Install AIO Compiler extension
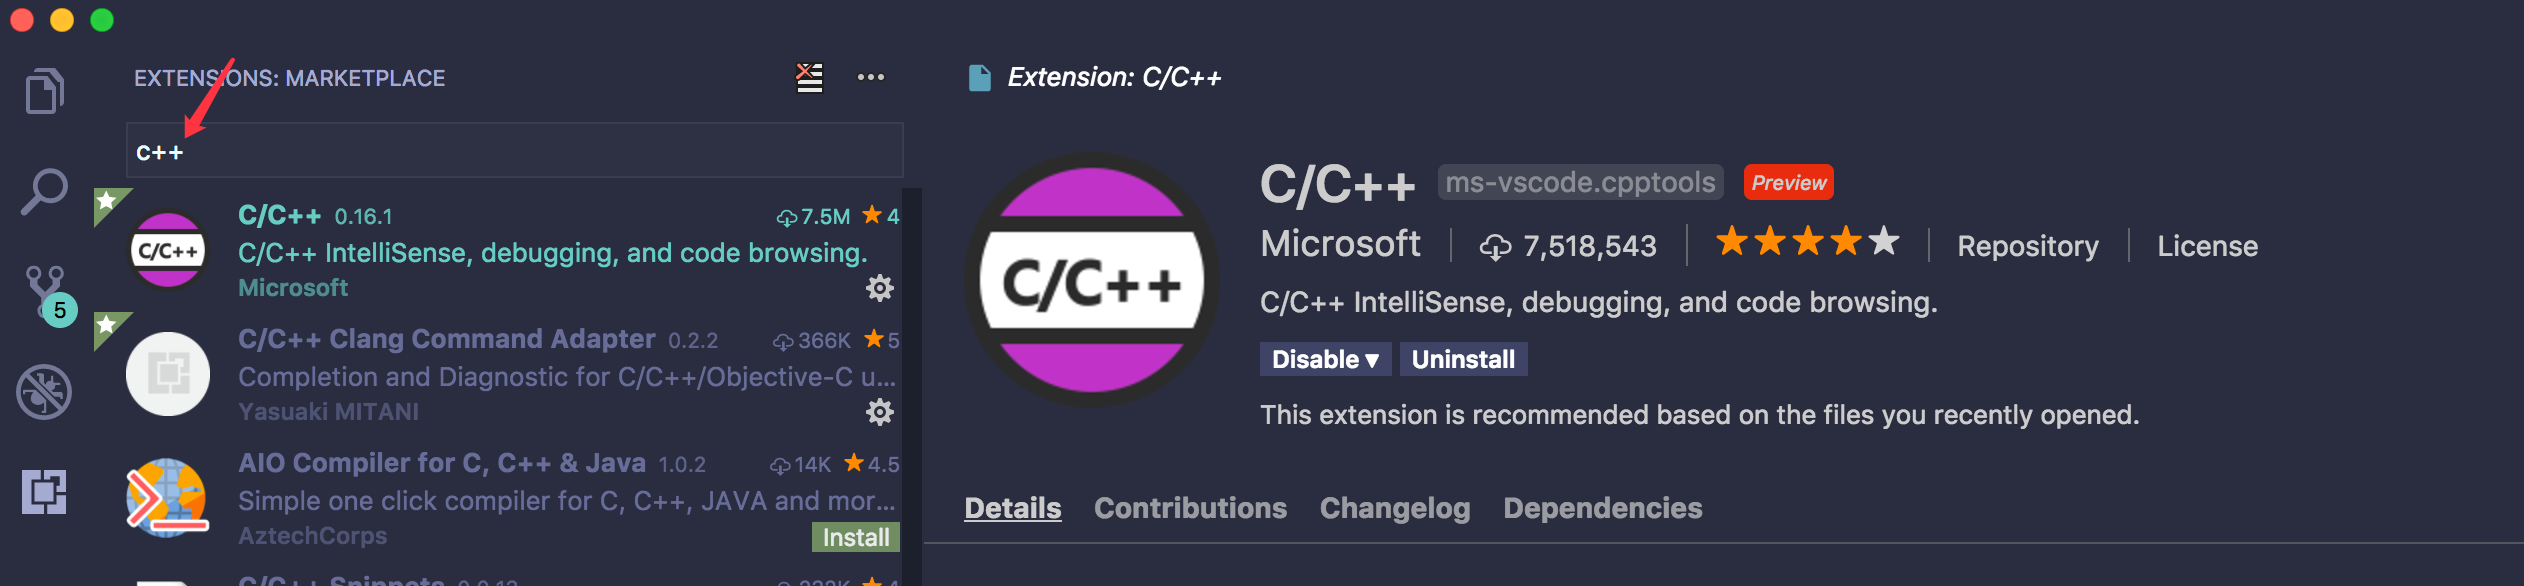The width and height of the screenshot is (2524, 586). (x=856, y=537)
